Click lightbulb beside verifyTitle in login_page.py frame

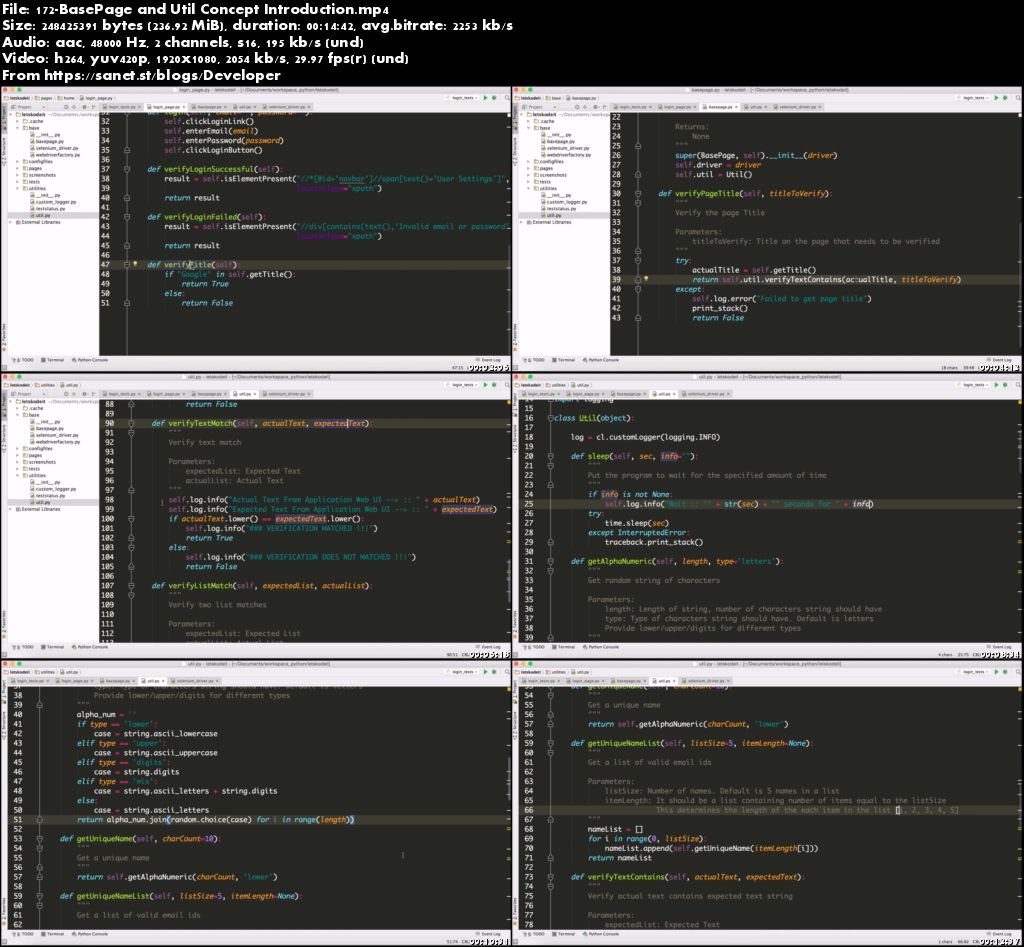coord(136,265)
